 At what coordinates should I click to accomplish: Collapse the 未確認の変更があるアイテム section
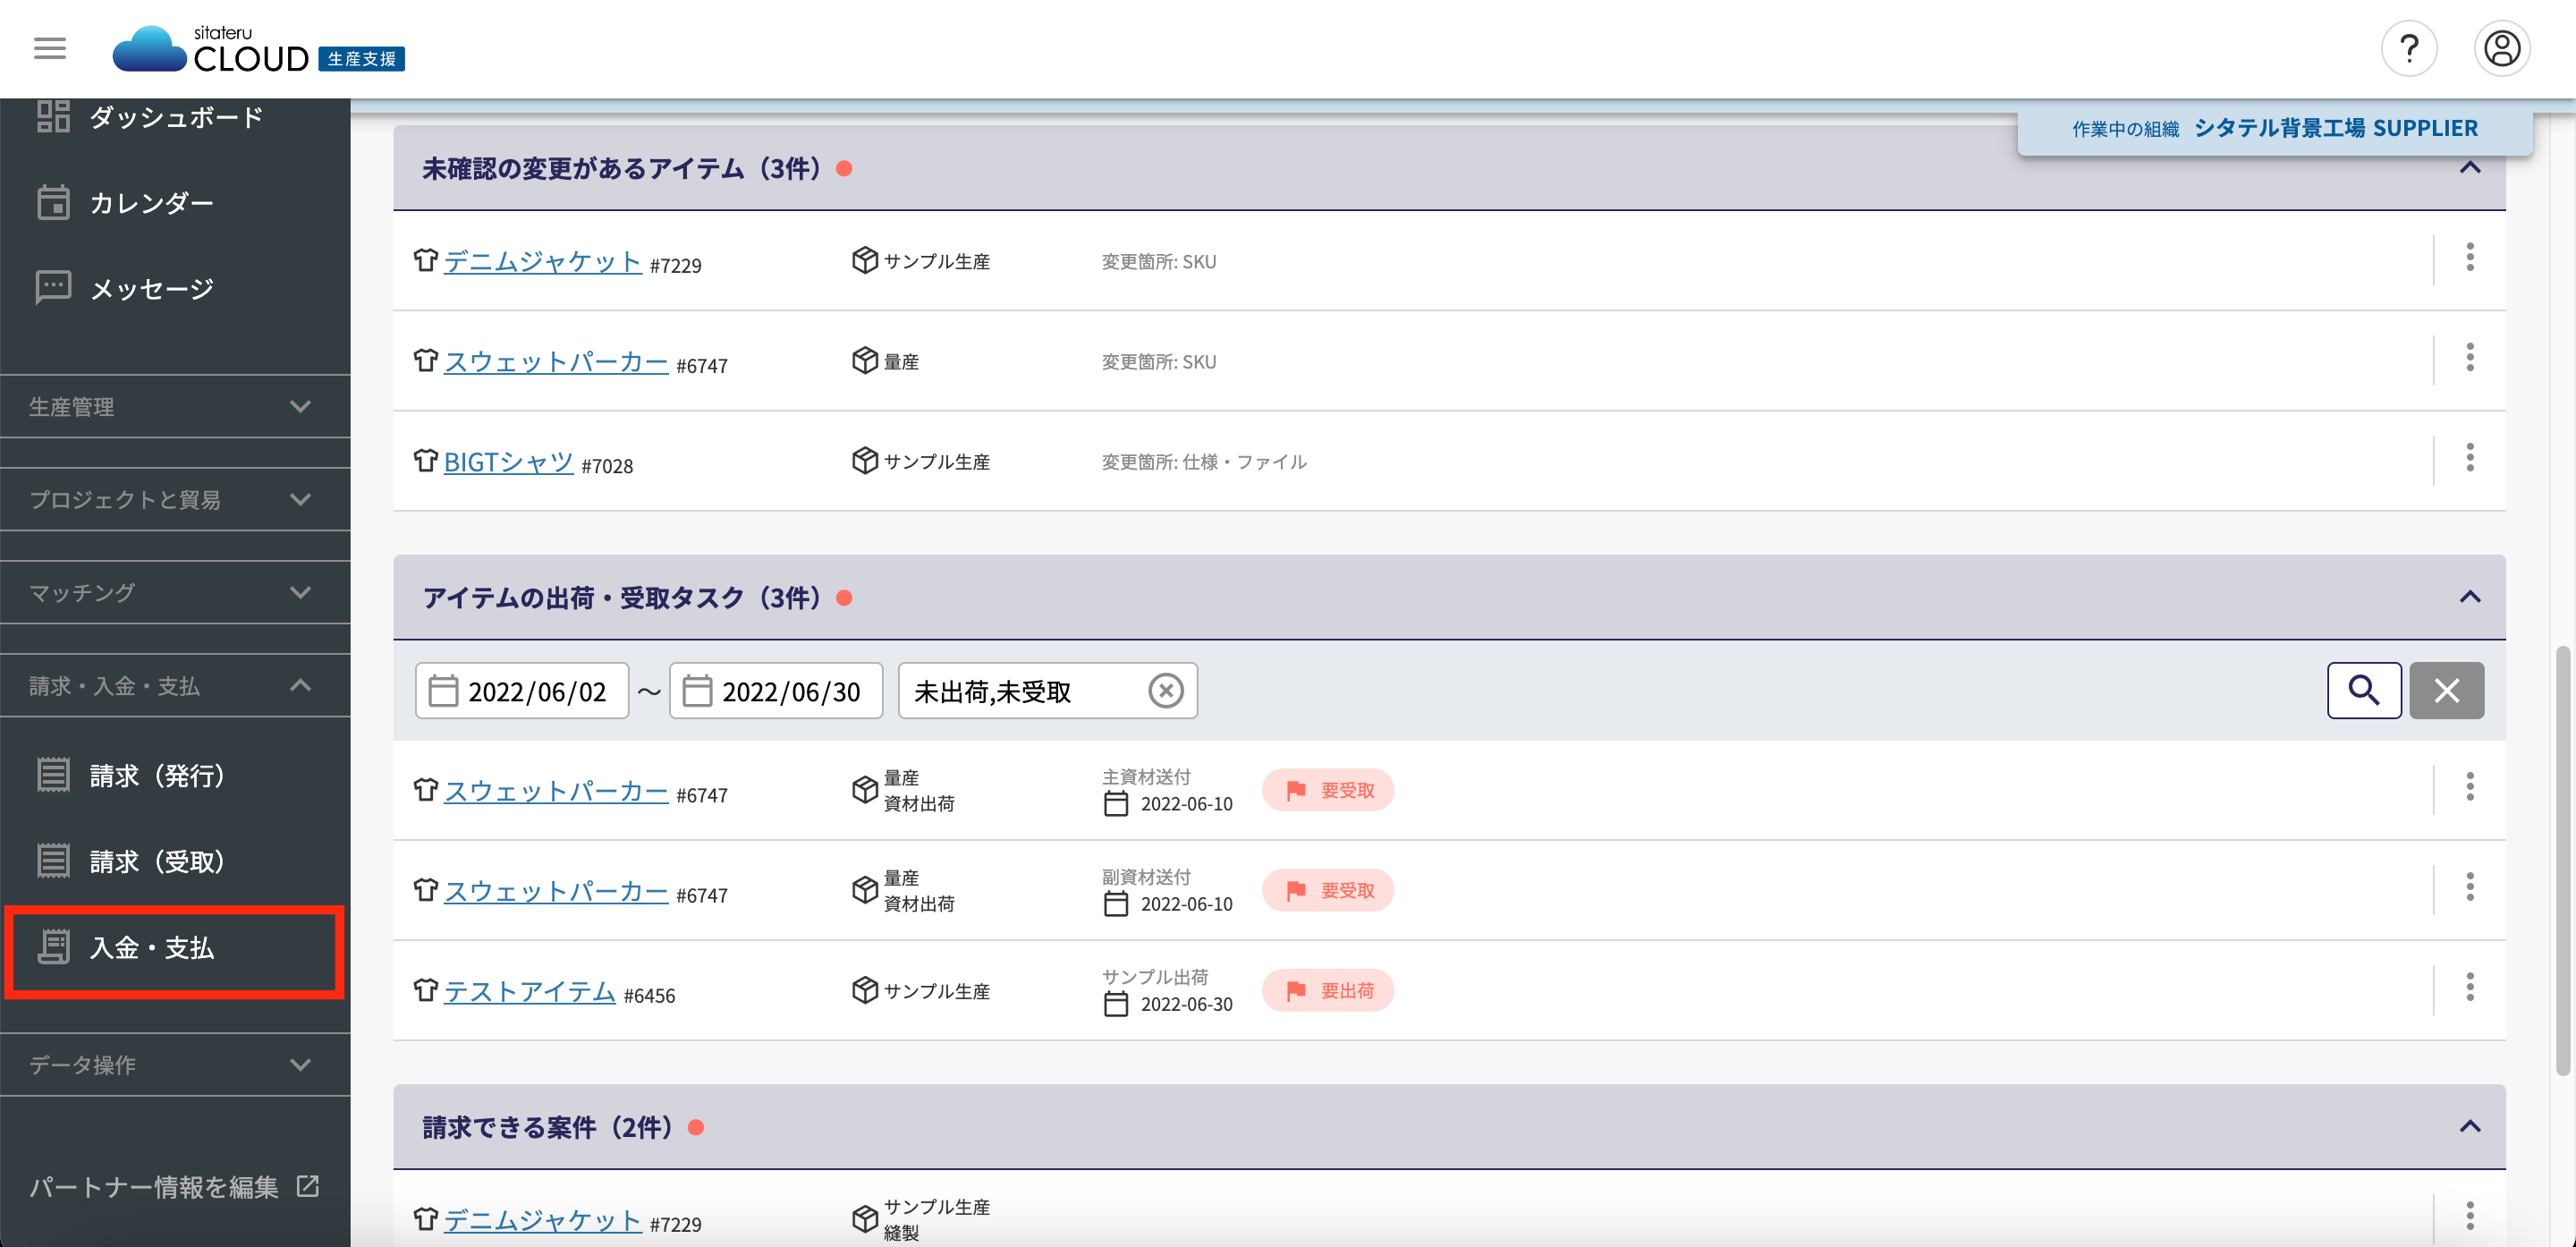tap(2469, 167)
